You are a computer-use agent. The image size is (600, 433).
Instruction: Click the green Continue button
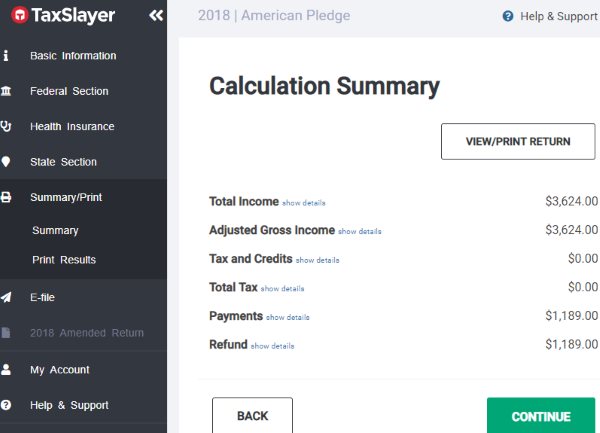(540, 416)
